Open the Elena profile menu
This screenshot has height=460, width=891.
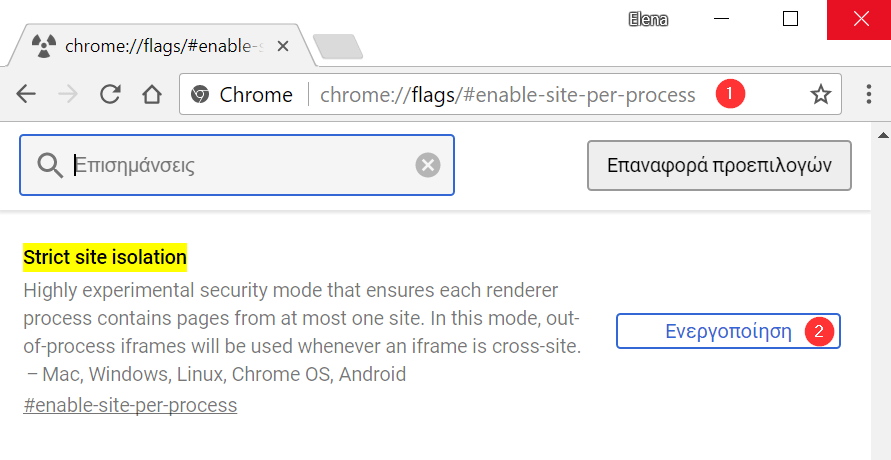[x=648, y=19]
